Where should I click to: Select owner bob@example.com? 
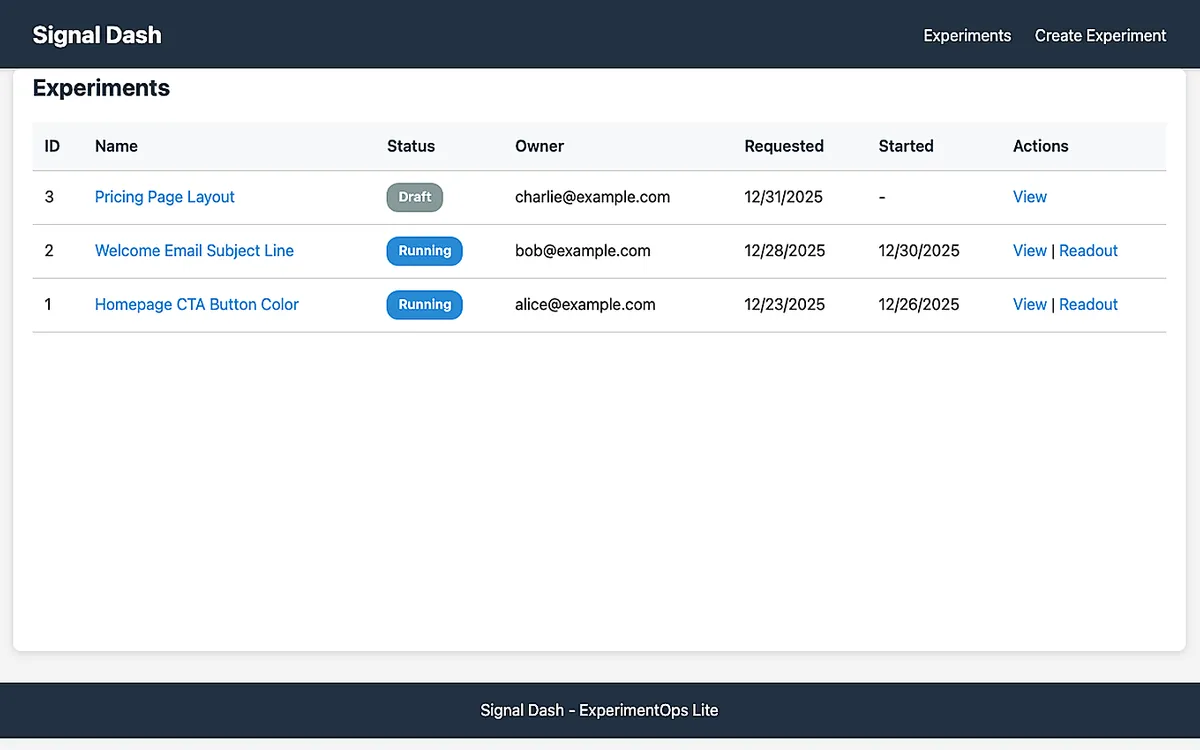pyautogui.click(x=583, y=251)
